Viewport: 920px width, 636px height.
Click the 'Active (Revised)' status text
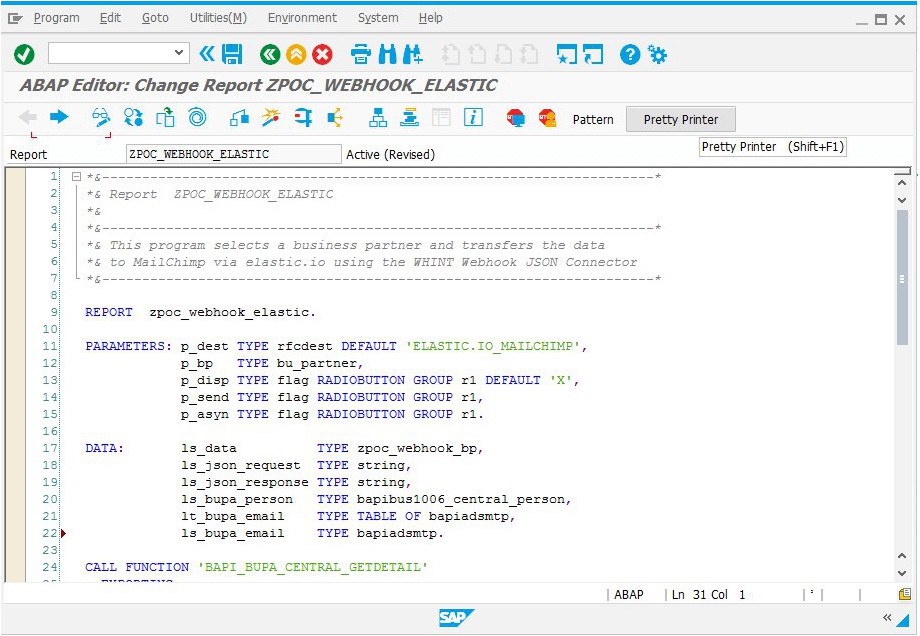(x=390, y=154)
